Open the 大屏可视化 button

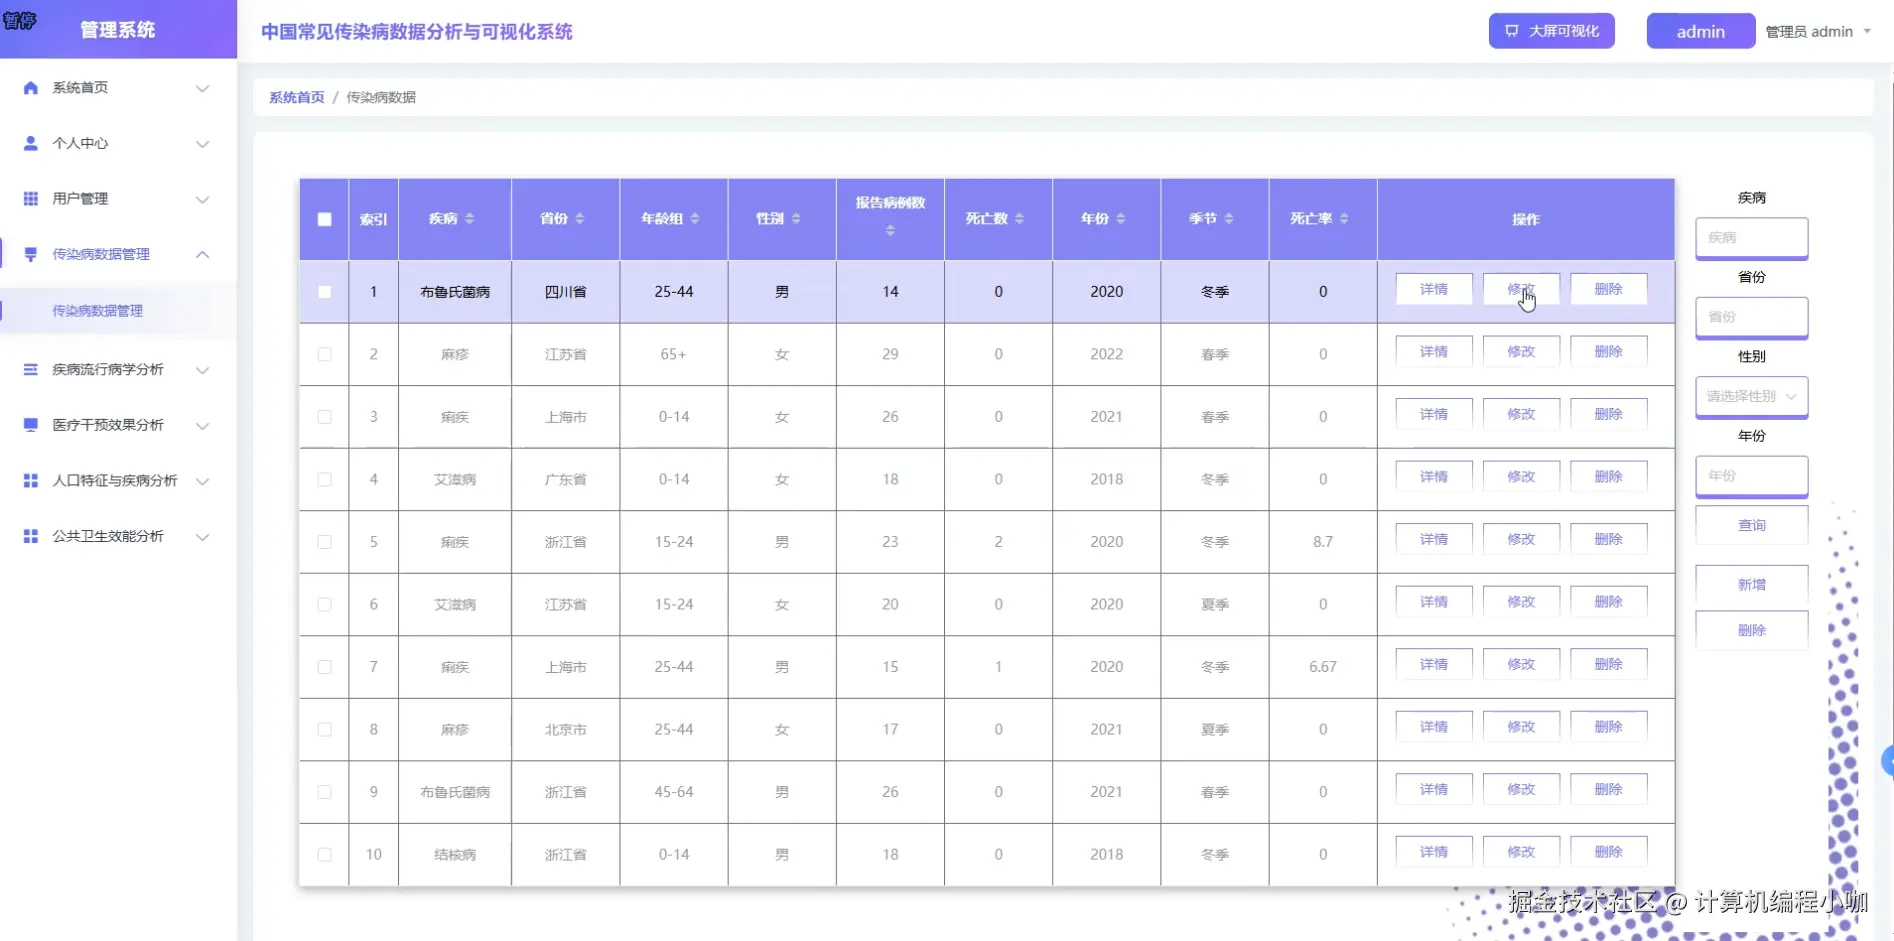point(1551,31)
